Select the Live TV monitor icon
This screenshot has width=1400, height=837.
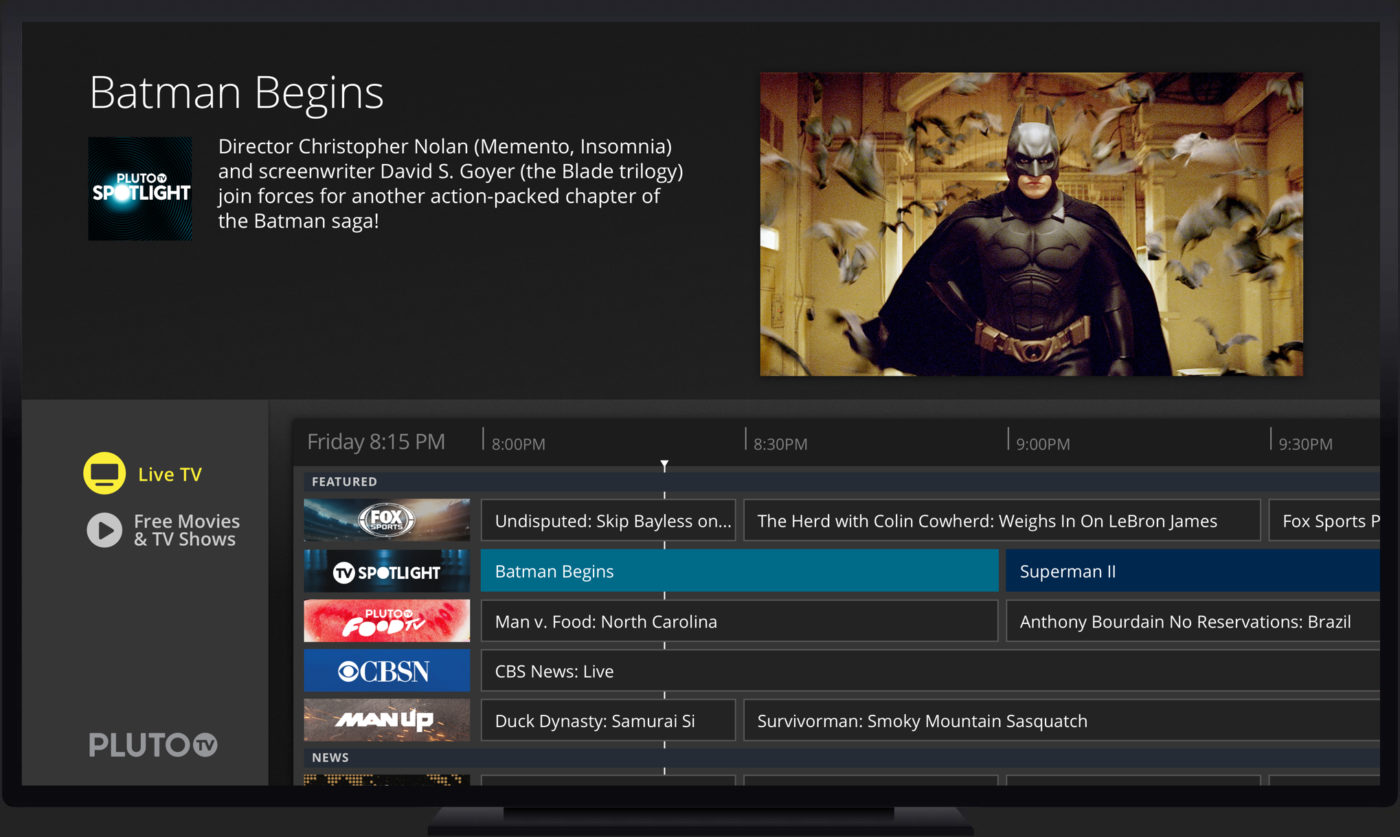point(104,474)
